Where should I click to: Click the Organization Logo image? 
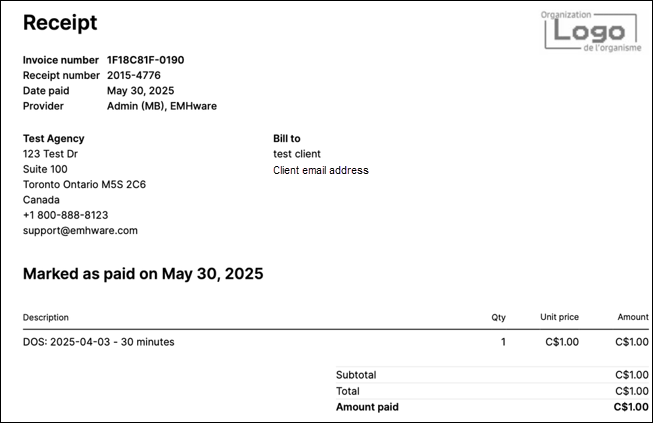point(591,31)
